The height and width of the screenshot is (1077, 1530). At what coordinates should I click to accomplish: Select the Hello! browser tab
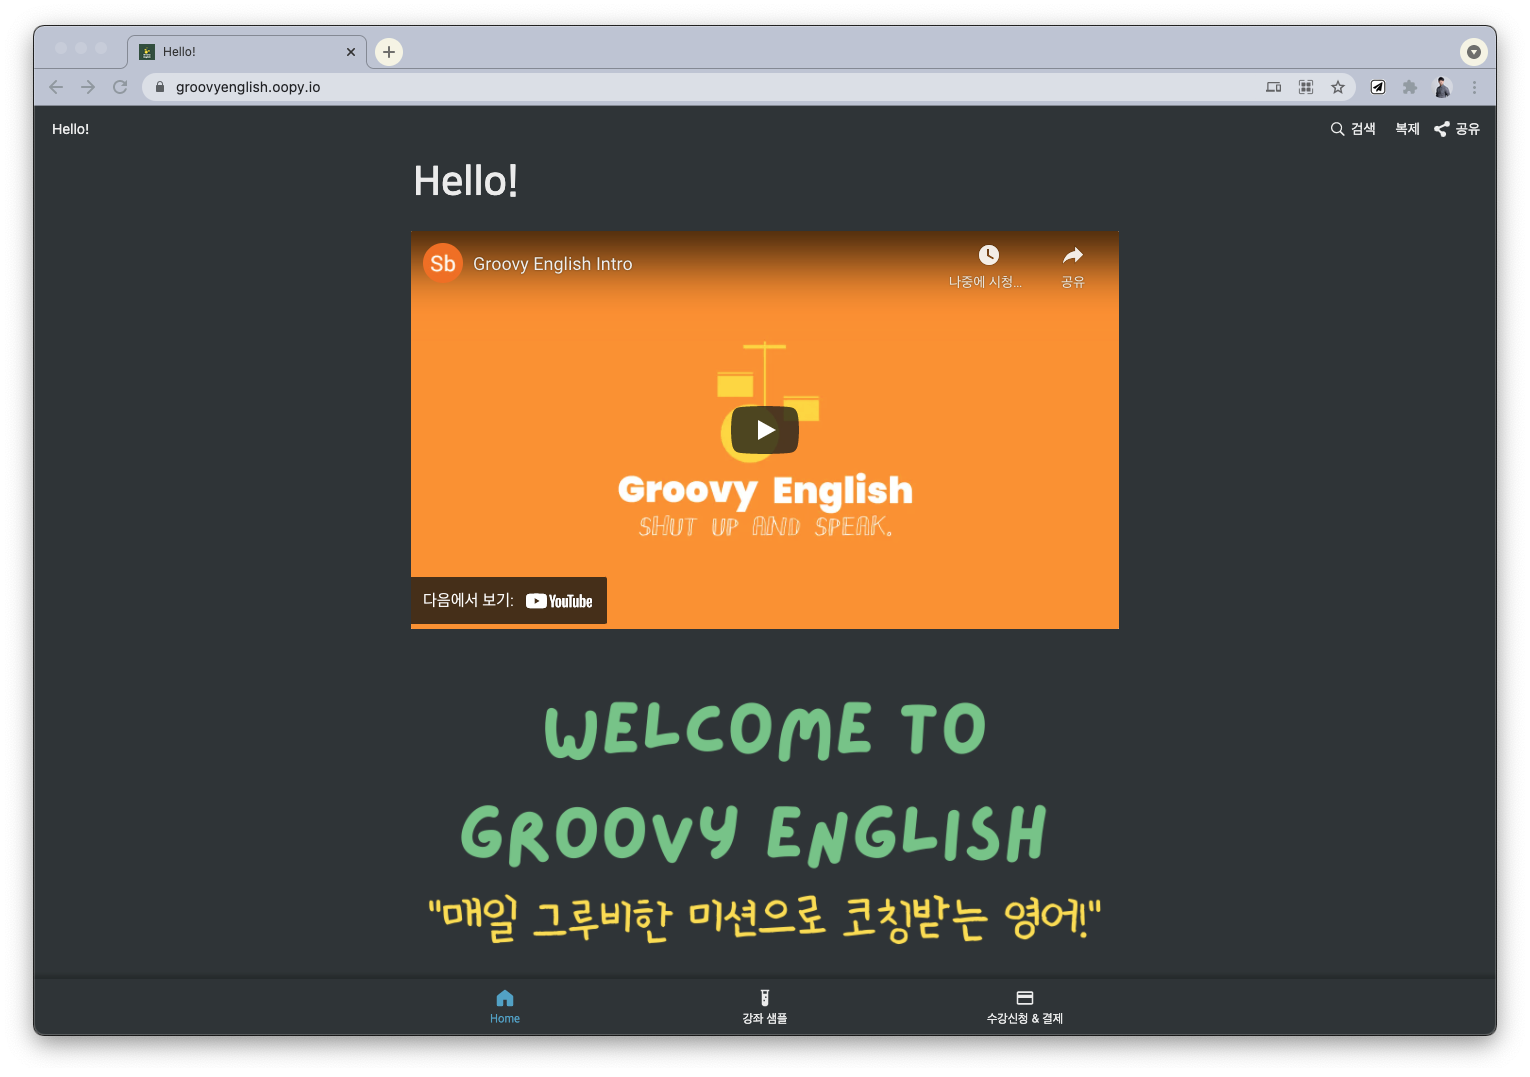pos(247,52)
